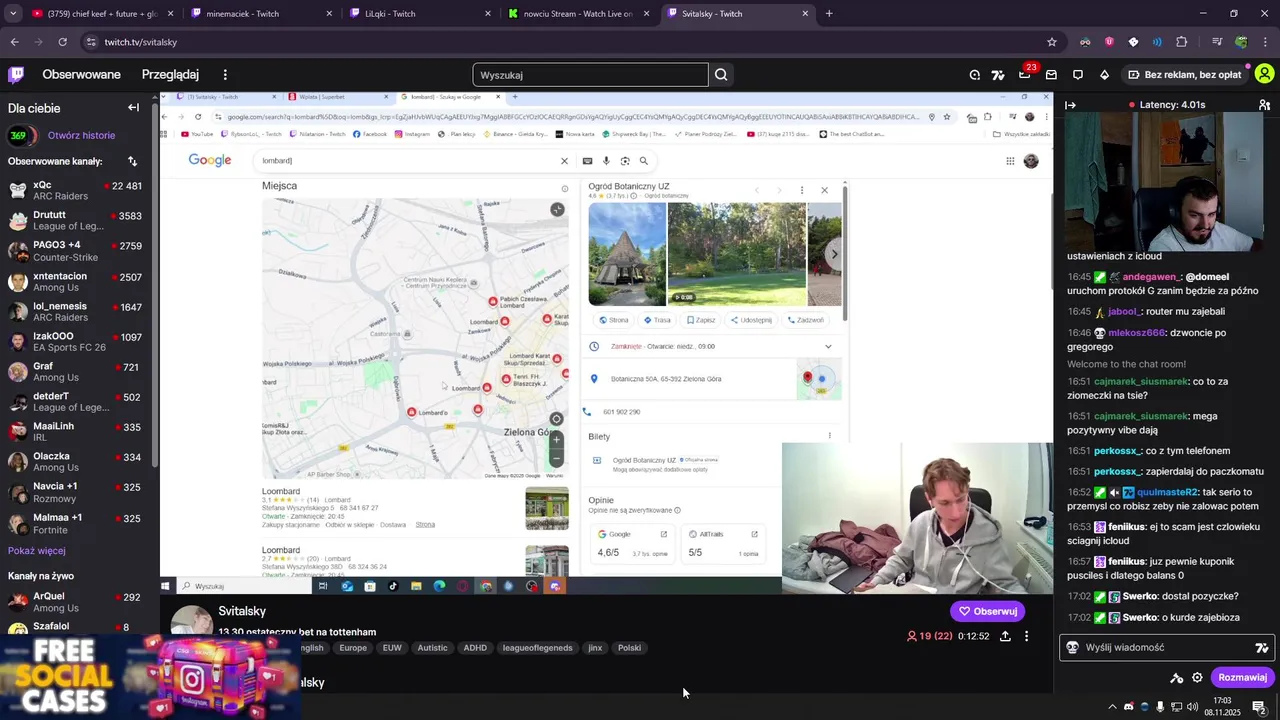Click the Autistic tag

click(x=432, y=648)
